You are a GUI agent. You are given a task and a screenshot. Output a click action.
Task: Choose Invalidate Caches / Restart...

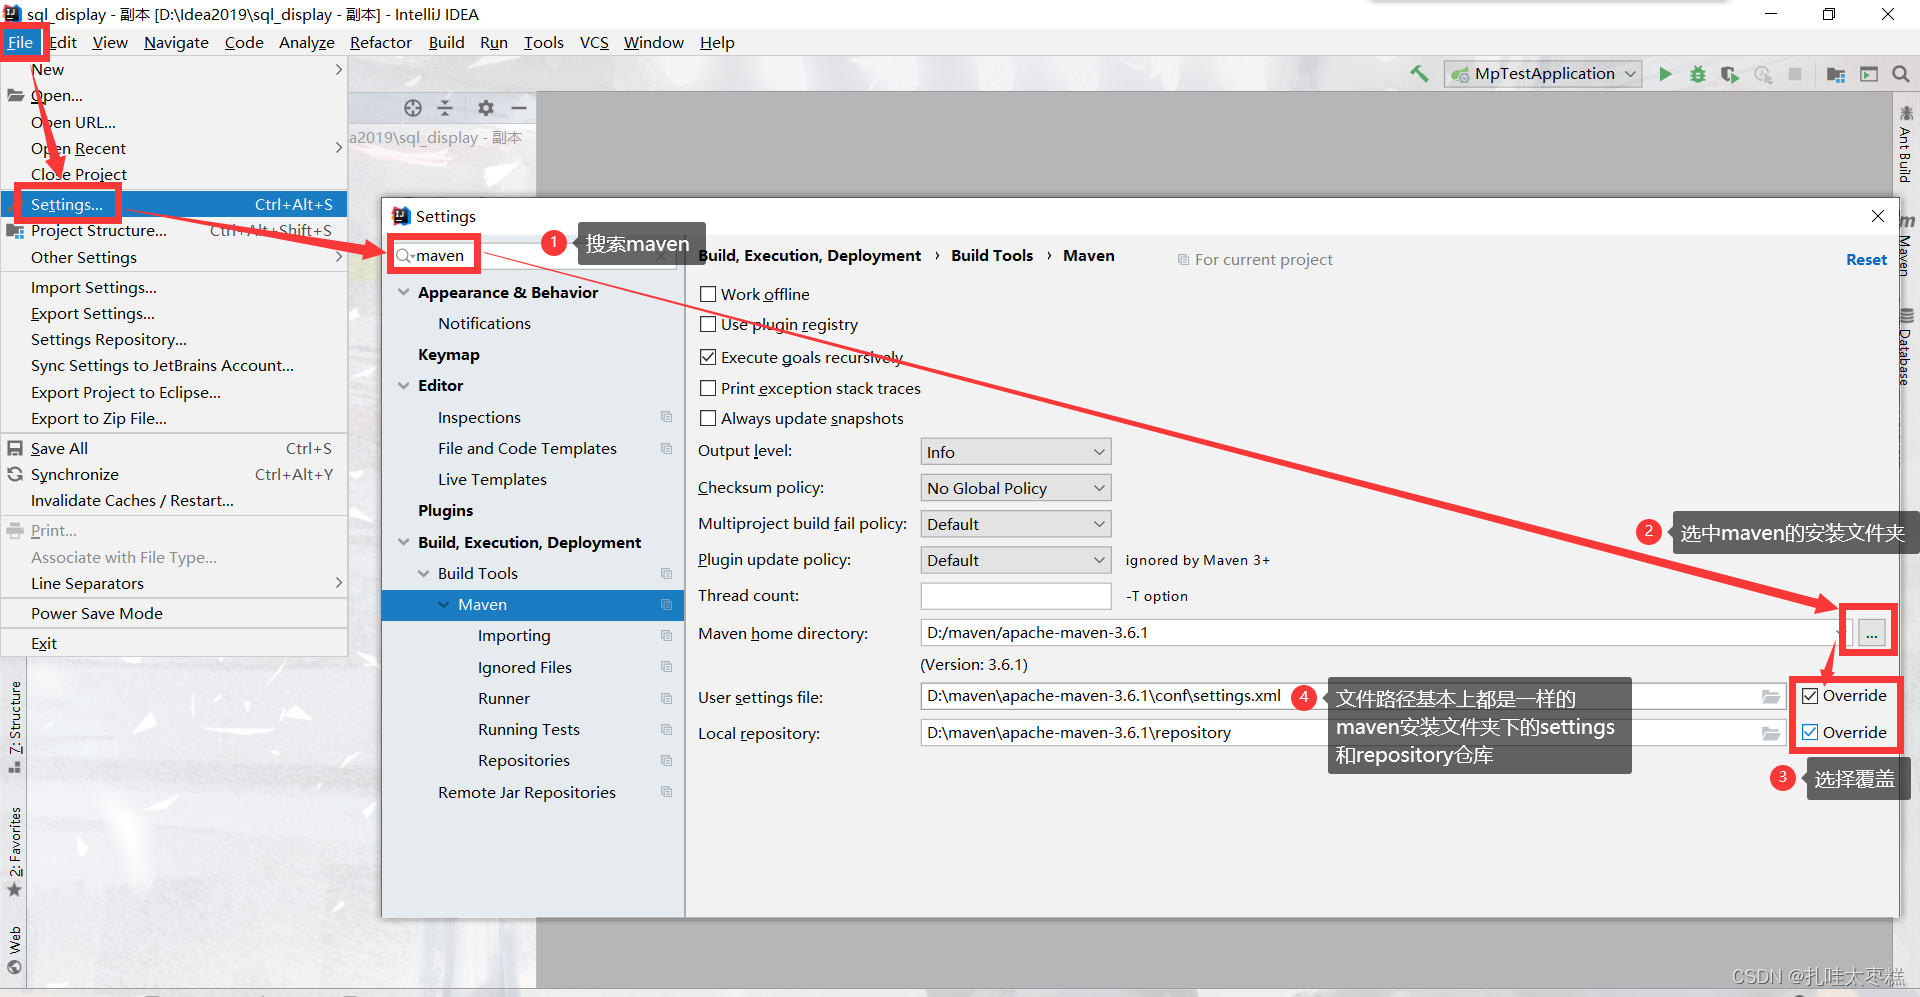(174, 501)
